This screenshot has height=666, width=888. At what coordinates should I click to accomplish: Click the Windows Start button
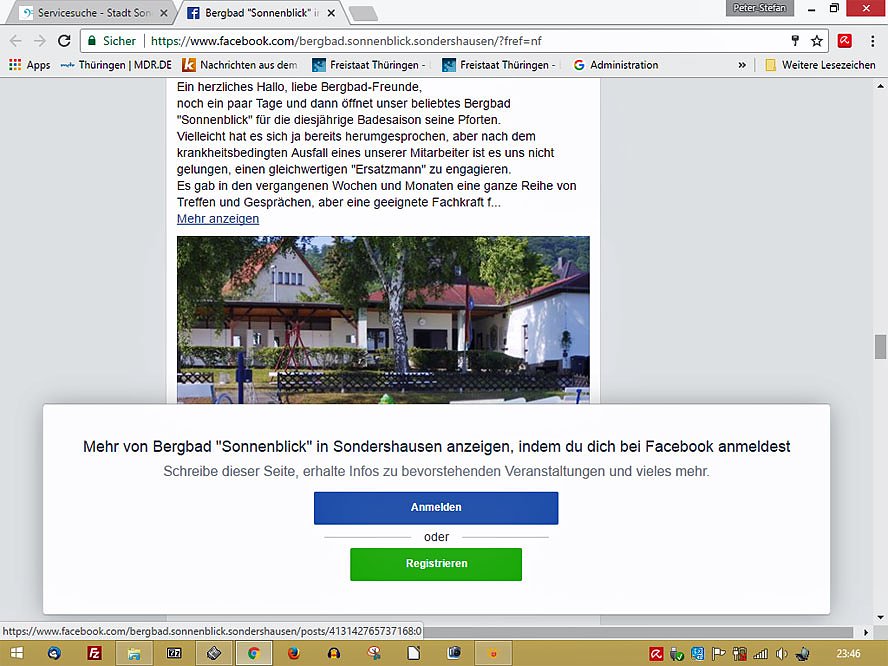click(x=16, y=653)
